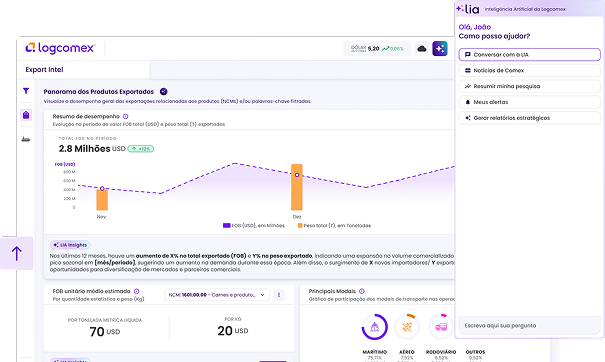Click info icon beside Panorama dos Produtos Exportados

(x=164, y=91)
